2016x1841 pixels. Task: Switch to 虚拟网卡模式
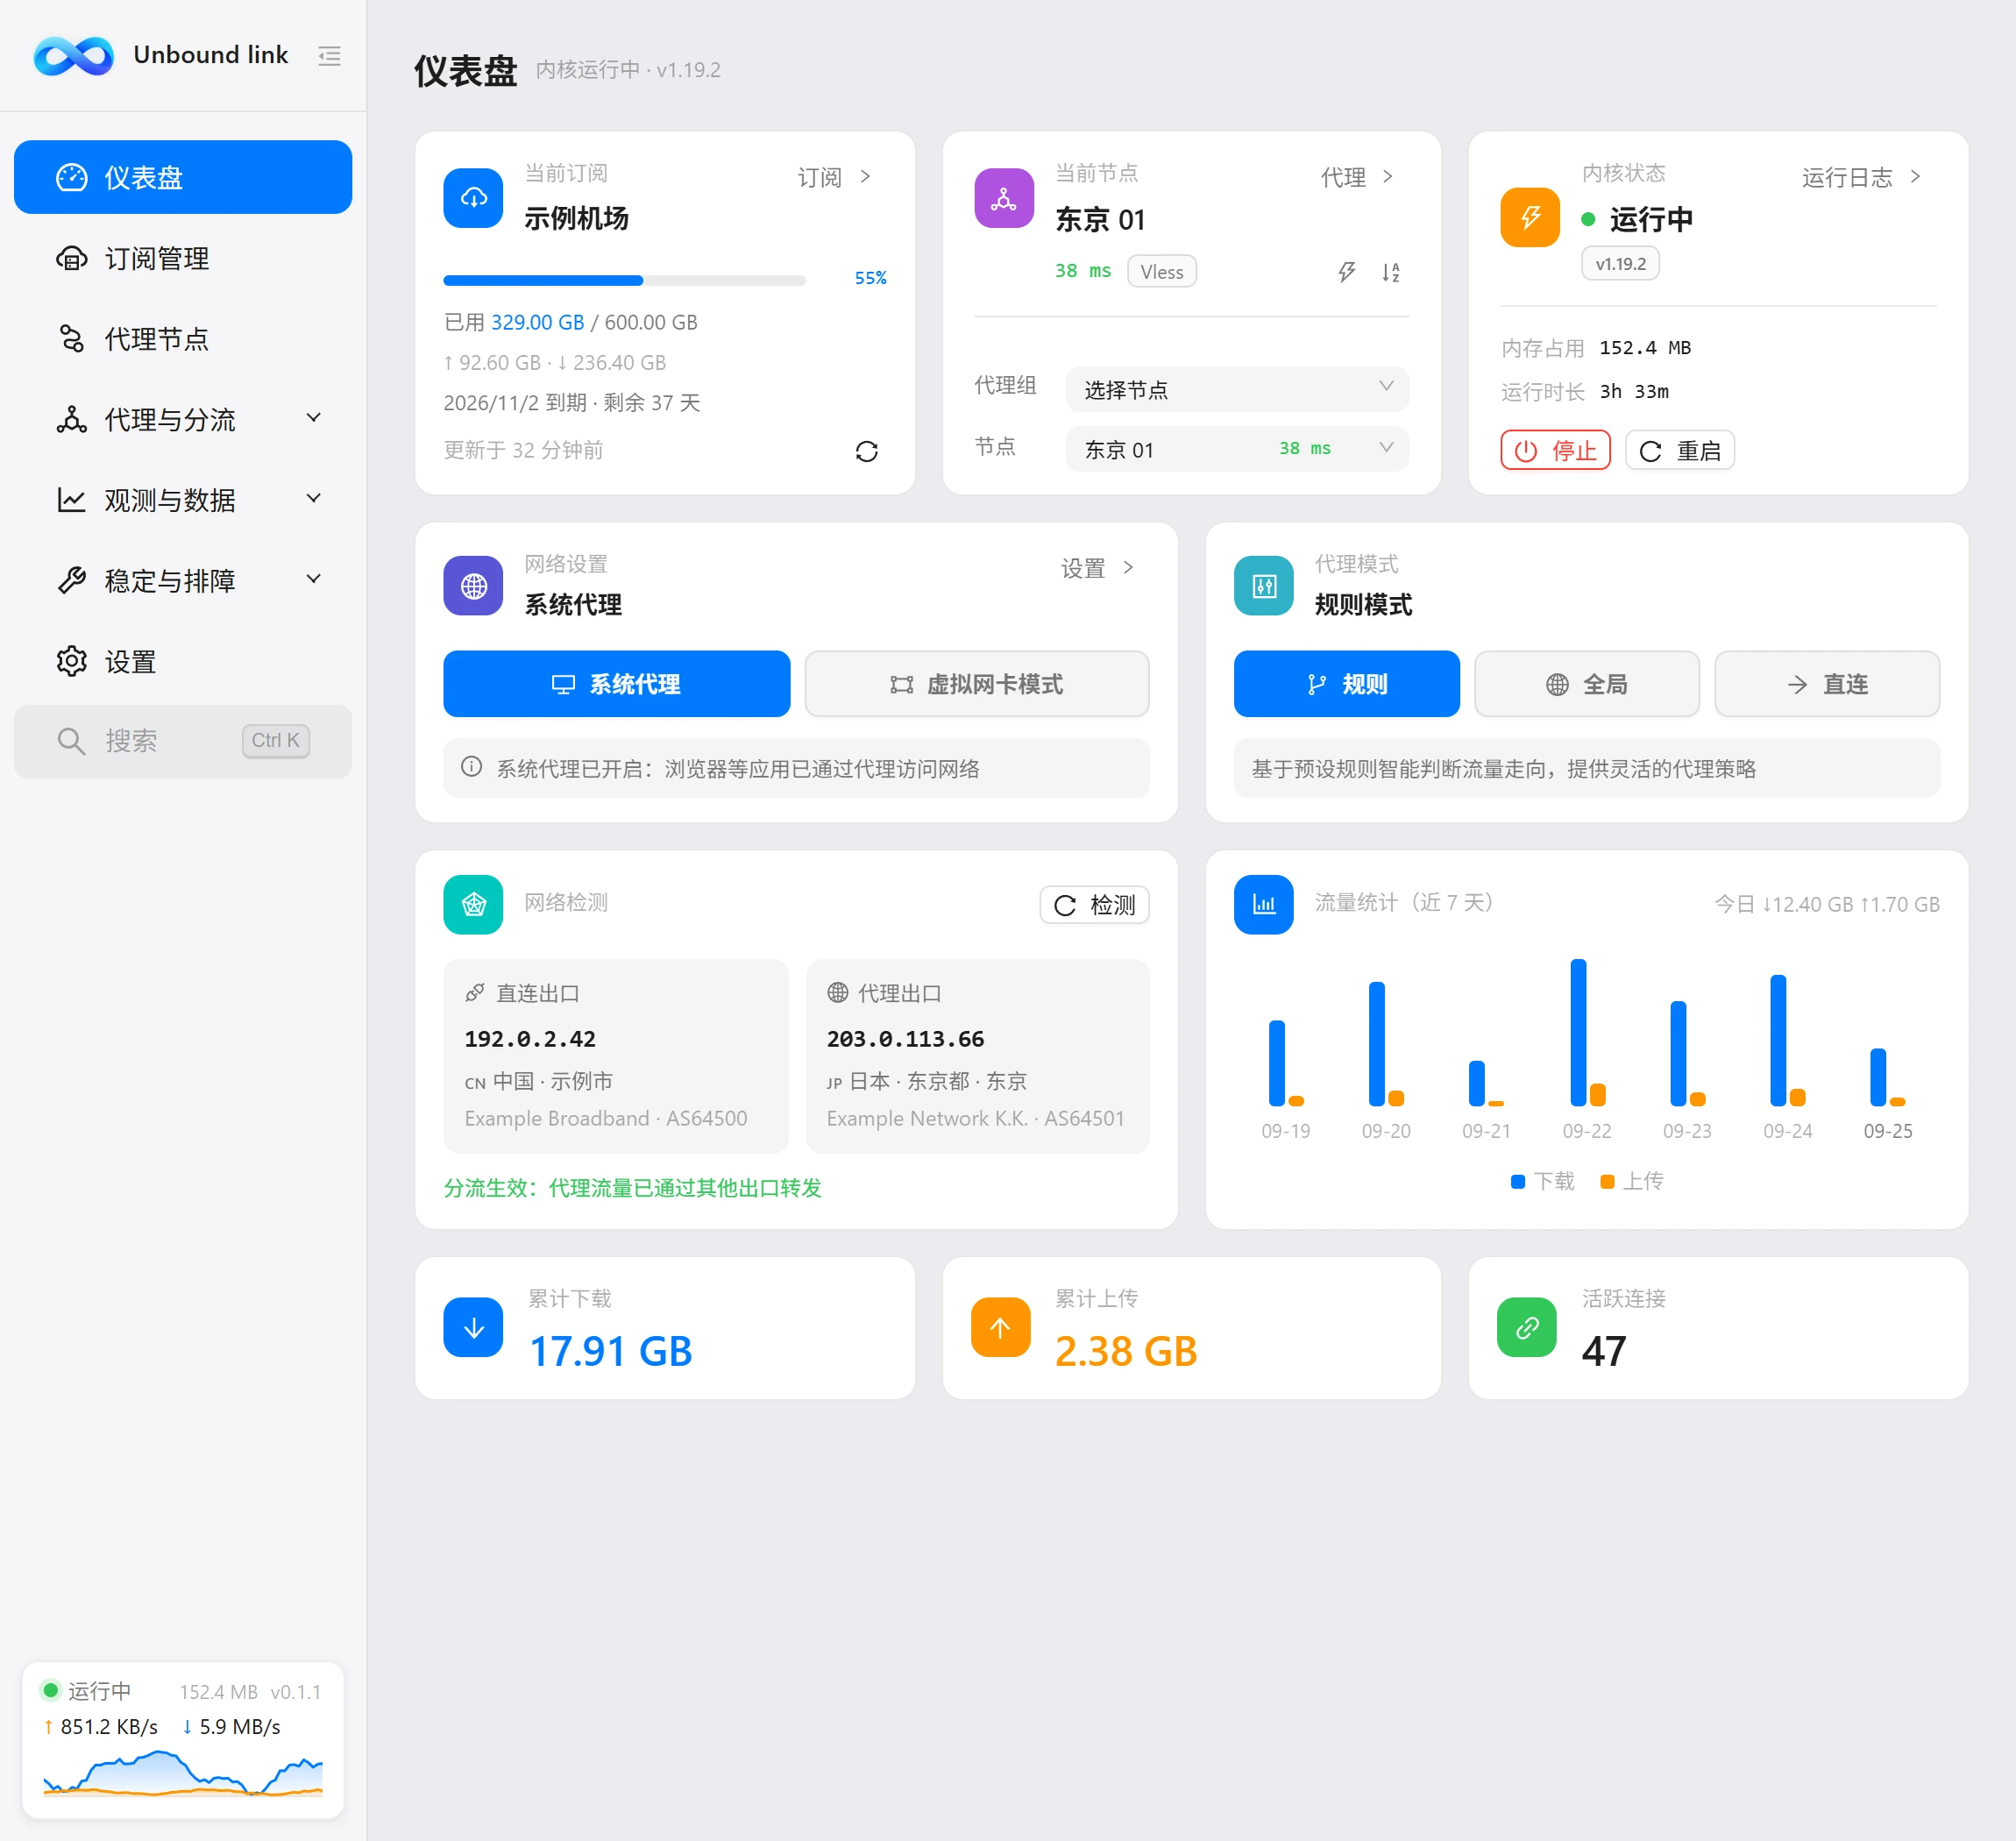pos(977,684)
